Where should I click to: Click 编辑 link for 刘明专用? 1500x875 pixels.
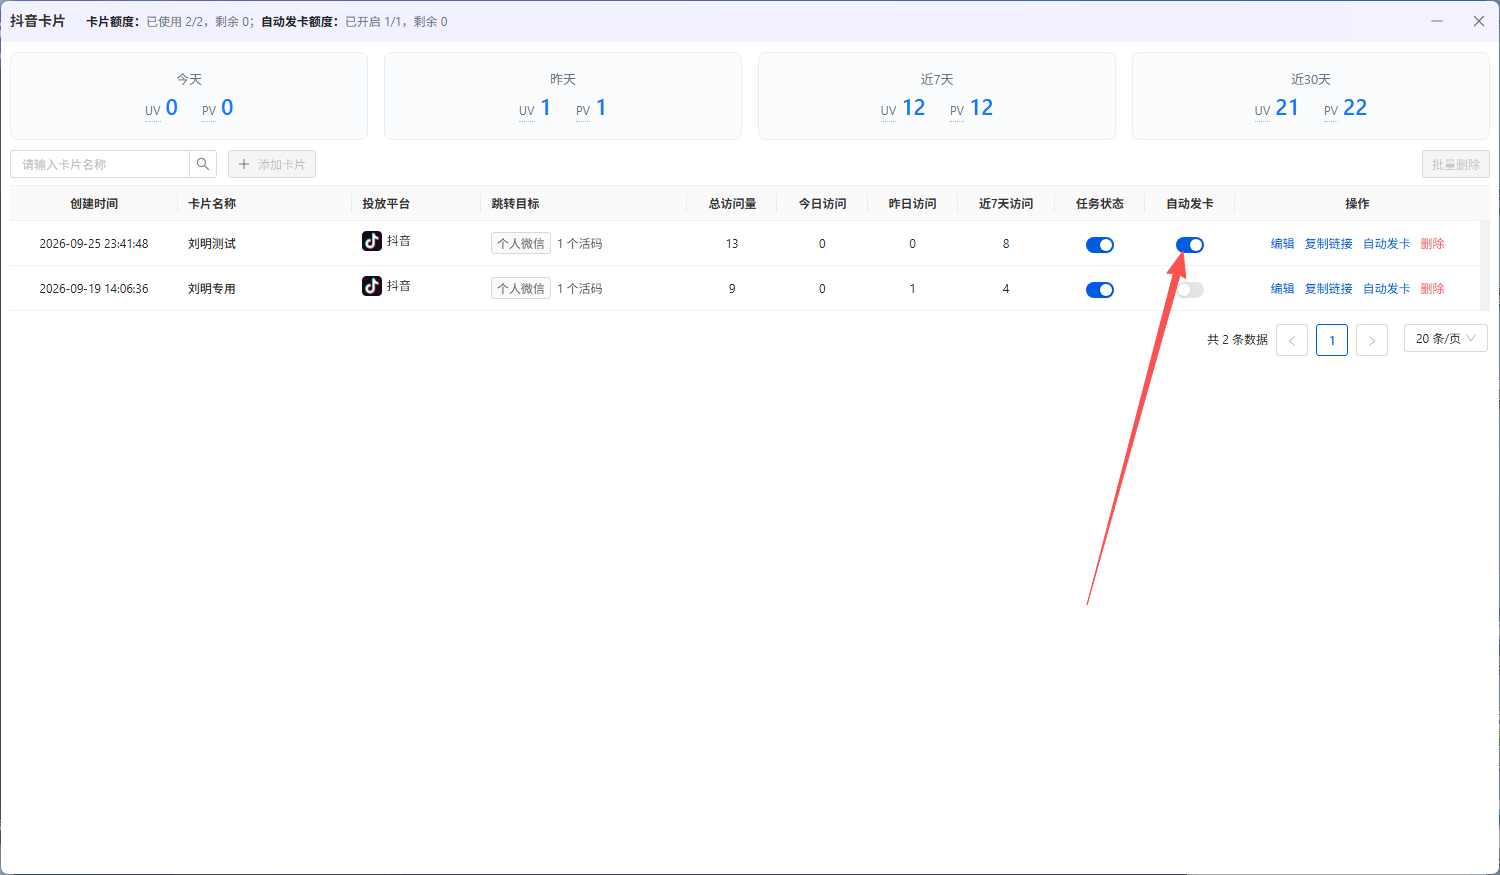[1283, 289]
